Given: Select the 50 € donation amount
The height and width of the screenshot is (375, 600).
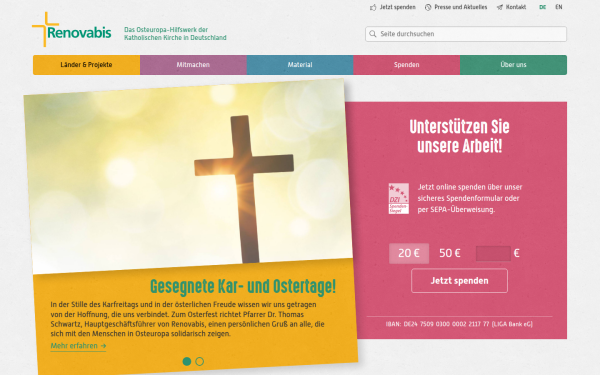Looking at the screenshot, I should (450, 253).
